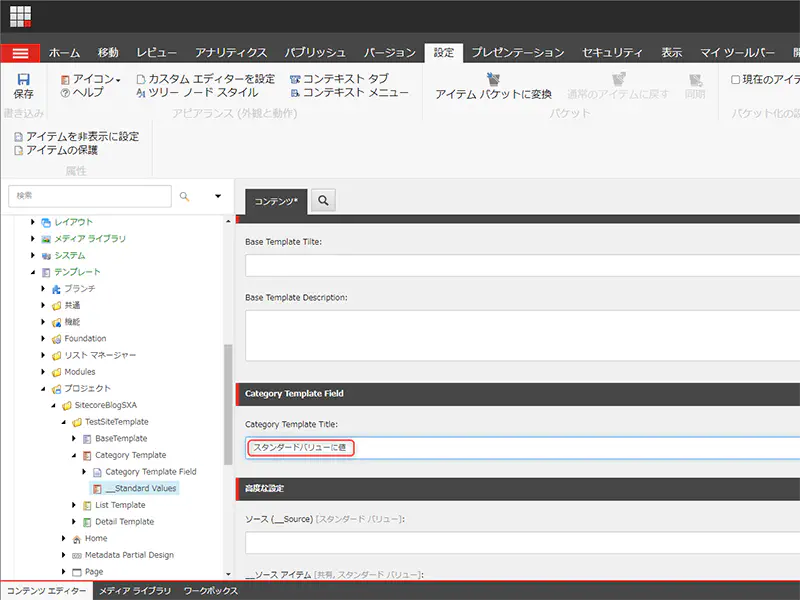
Task: Select the リスト マネージャー folder
Action: (100, 355)
